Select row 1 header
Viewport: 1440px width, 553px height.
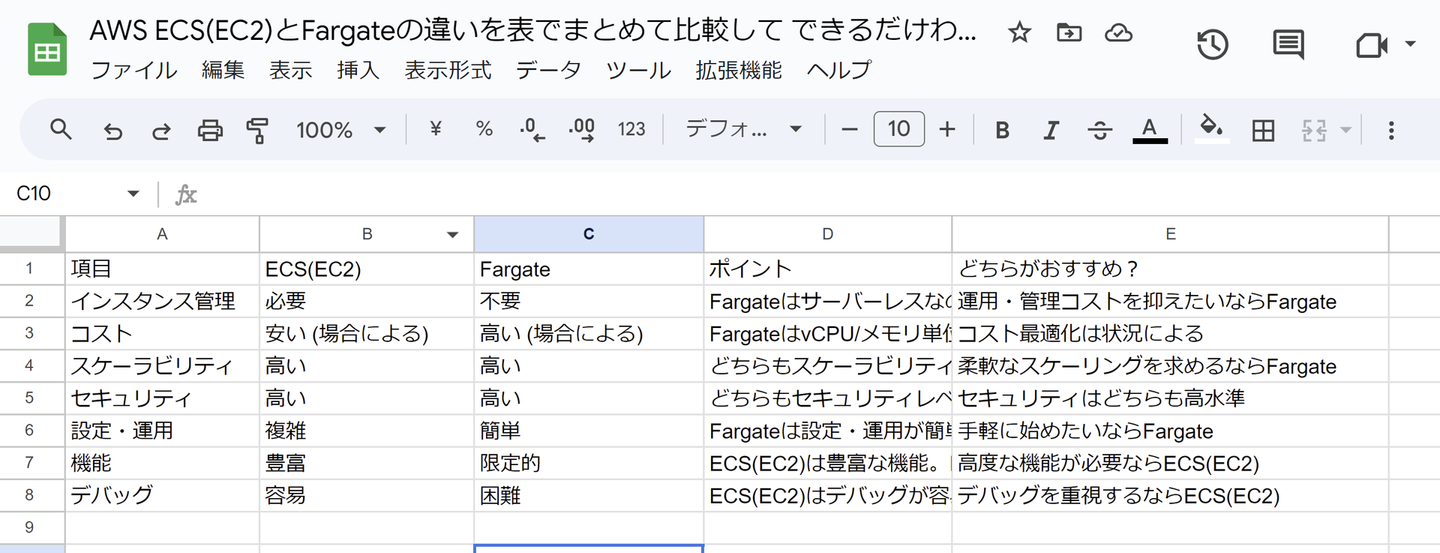click(32, 268)
